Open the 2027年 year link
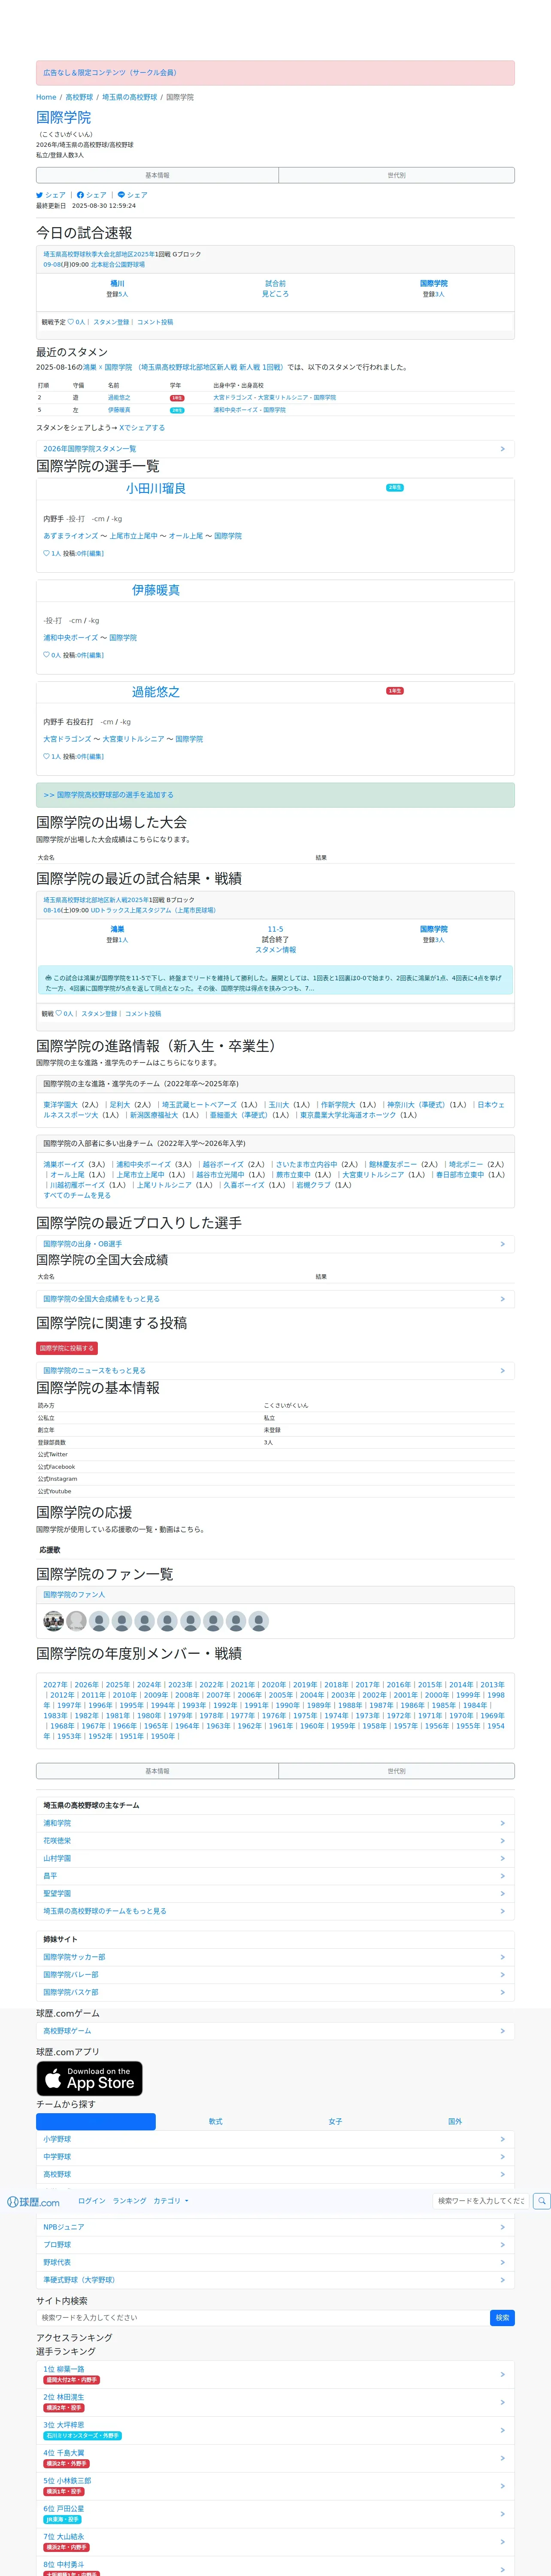 55,1685
